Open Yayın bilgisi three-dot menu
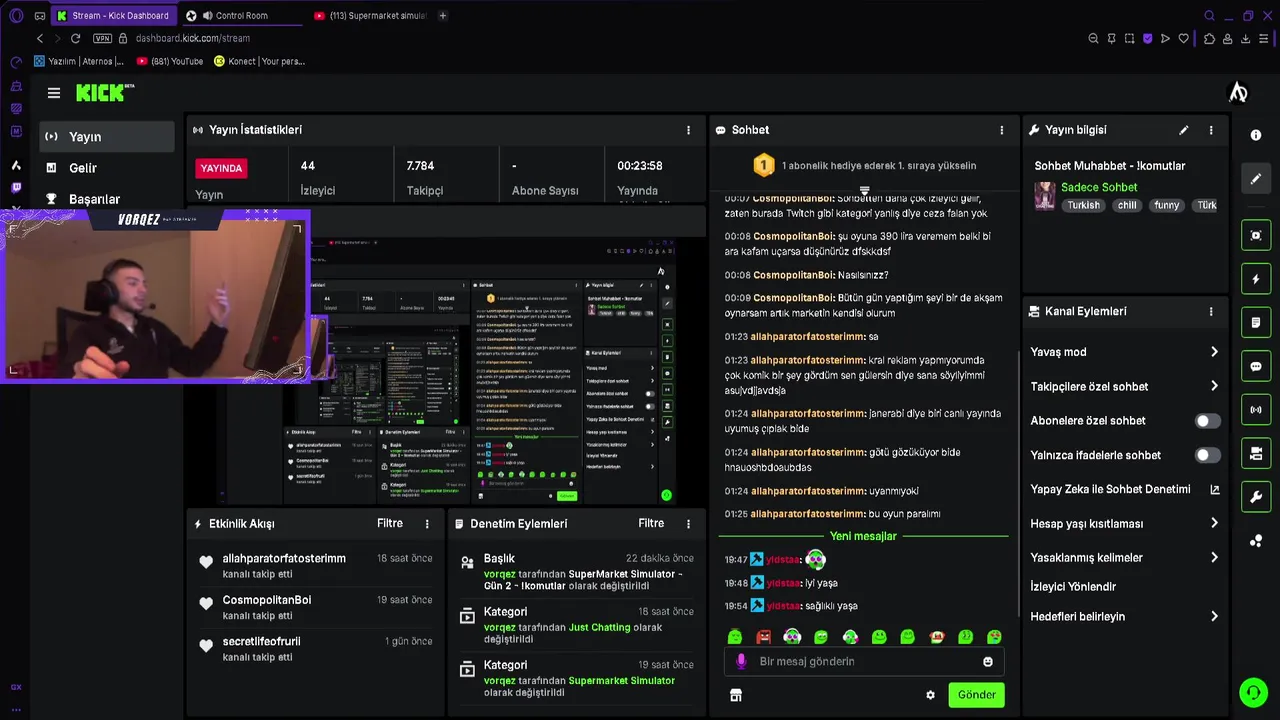Image resolution: width=1280 pixels, height=720 pixels. (1211, 130)
